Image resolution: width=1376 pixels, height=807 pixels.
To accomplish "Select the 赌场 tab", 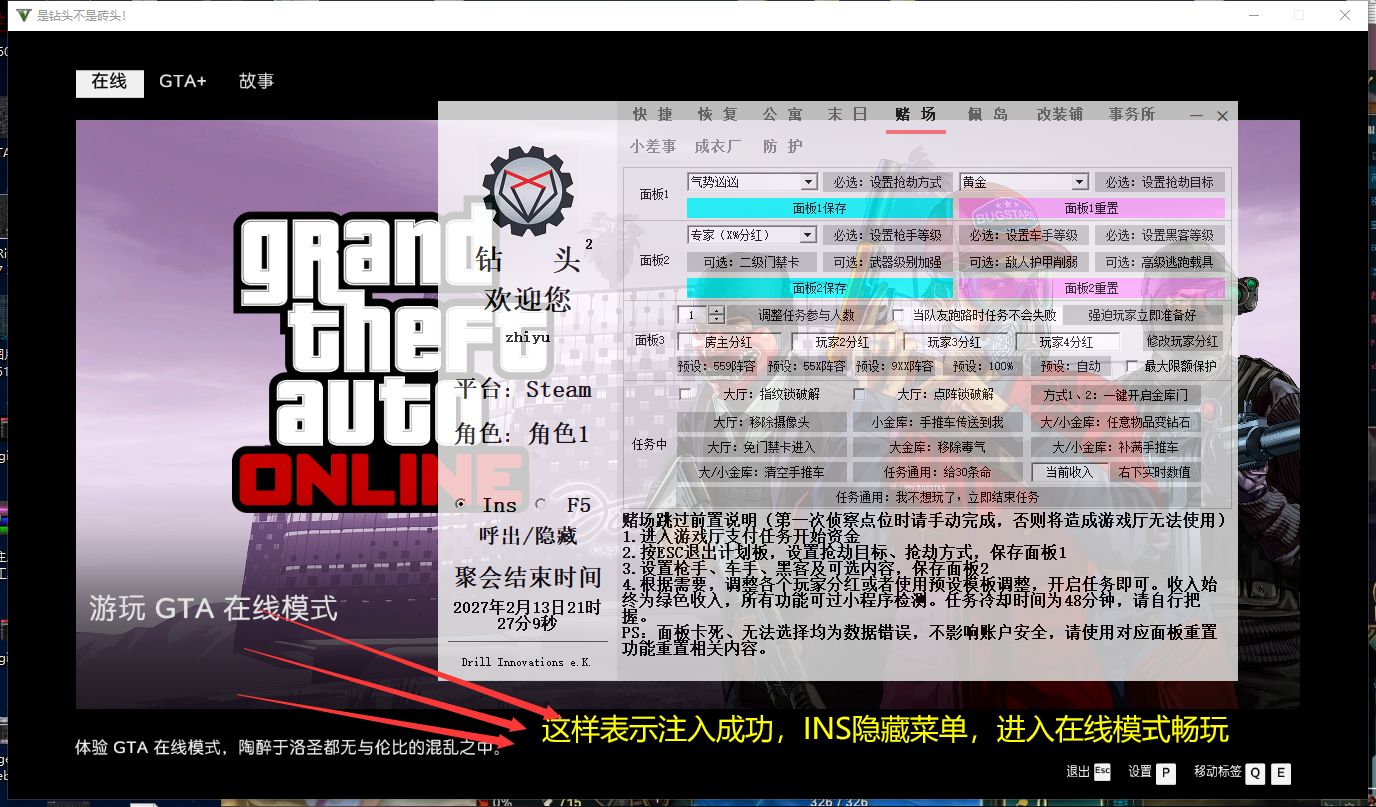I will [916, 114].
